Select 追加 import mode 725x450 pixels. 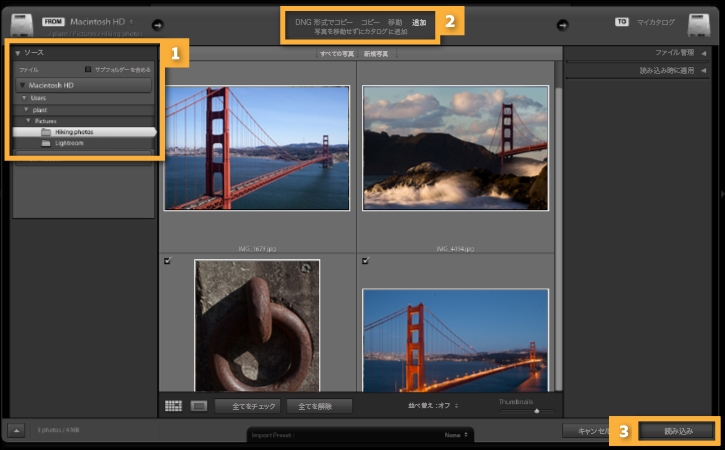419,22
